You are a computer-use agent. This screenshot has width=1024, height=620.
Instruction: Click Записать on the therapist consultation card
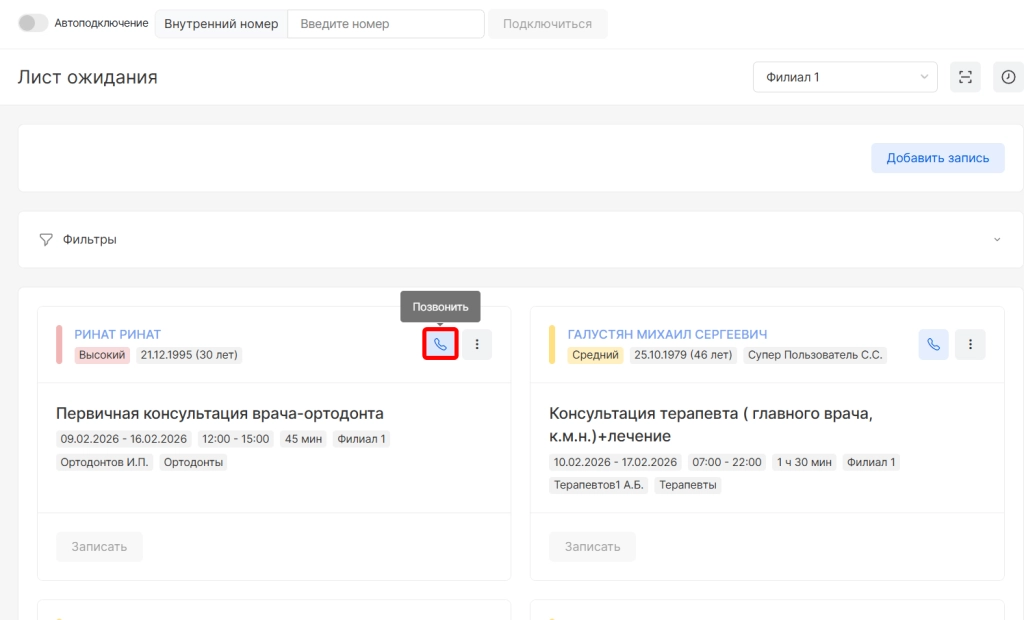592,547
